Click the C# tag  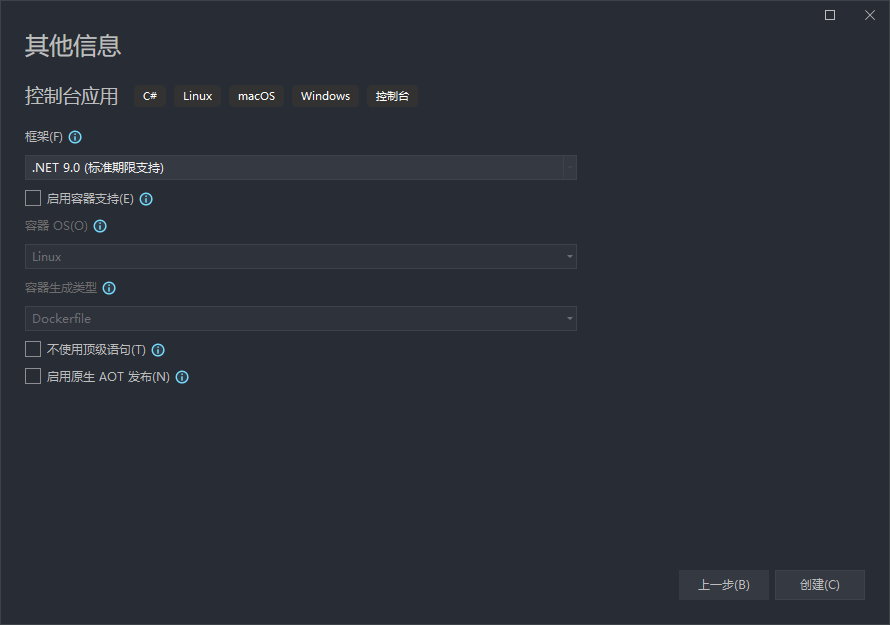point(150,96)
